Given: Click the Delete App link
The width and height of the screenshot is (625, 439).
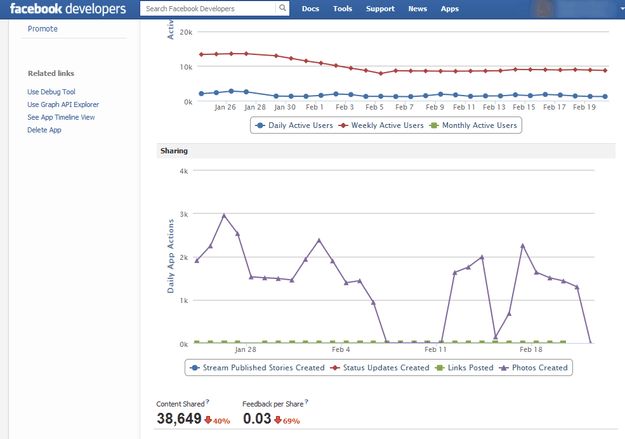Looking at the screenshot, I should (x=44, y=130).
